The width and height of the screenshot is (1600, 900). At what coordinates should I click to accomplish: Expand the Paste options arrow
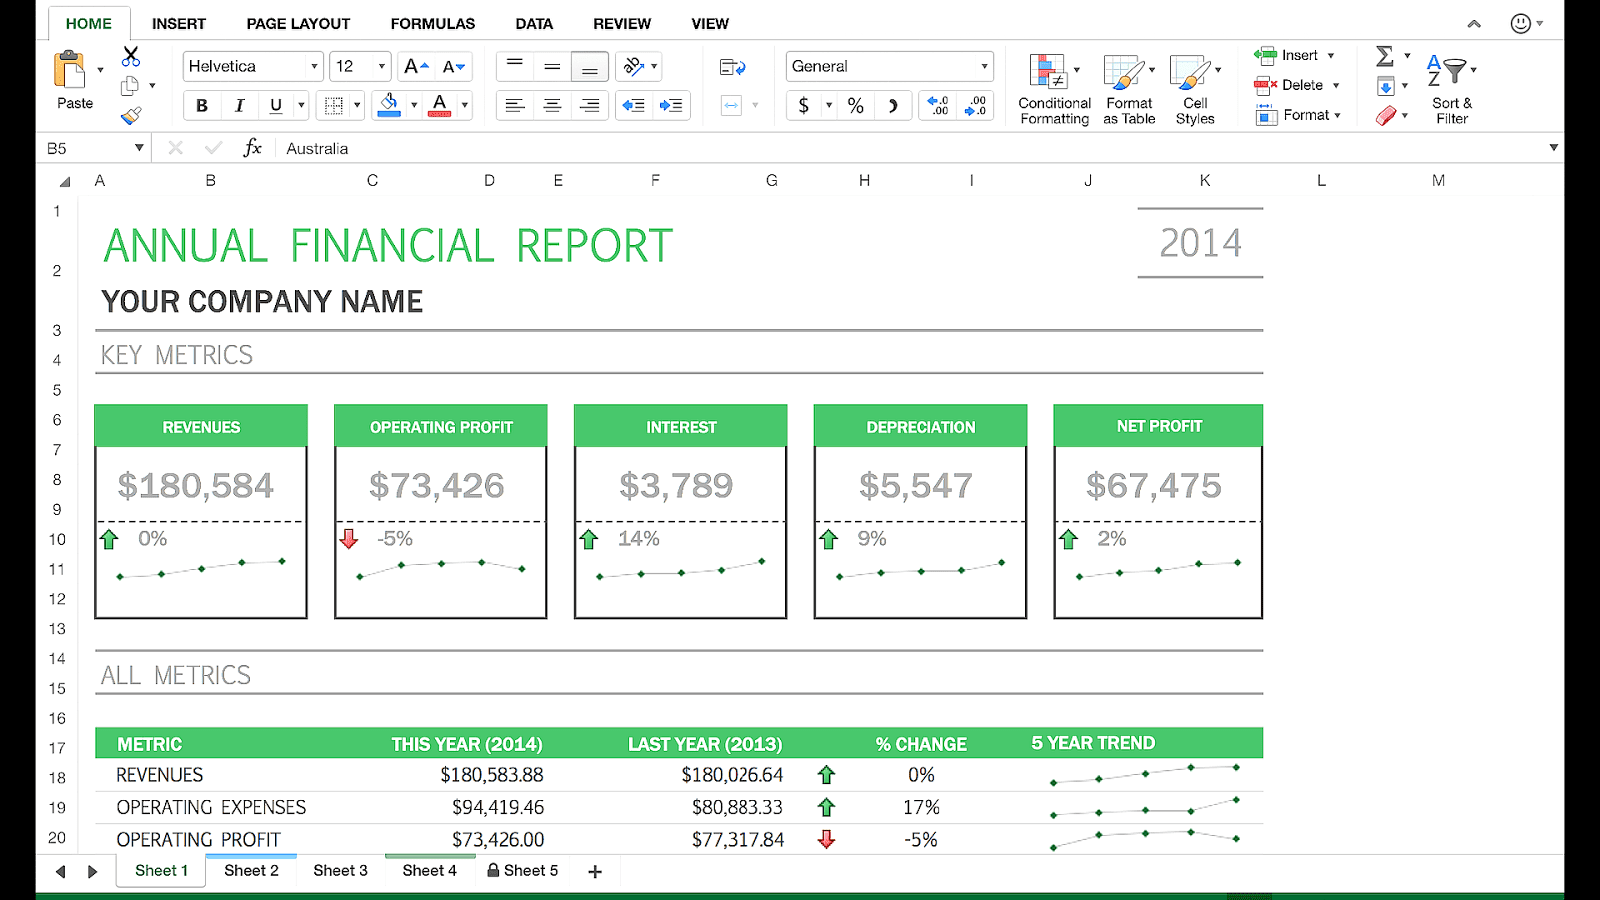click(x=100, y=70)
